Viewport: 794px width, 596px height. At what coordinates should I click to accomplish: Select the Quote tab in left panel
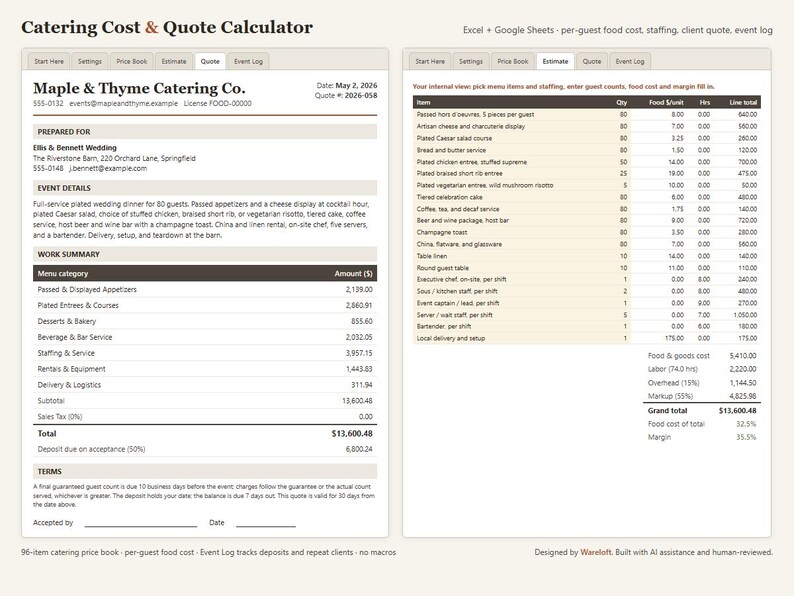click(210, 61)
